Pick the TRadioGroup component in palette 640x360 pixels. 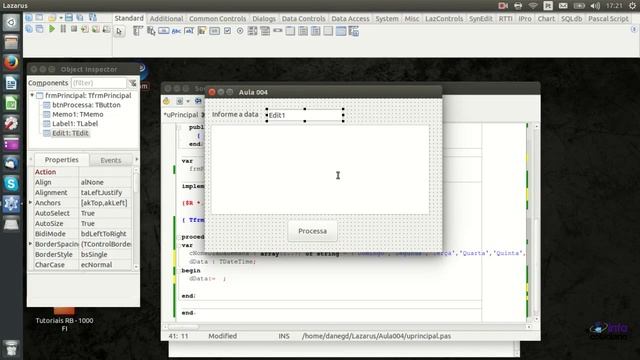303,31
